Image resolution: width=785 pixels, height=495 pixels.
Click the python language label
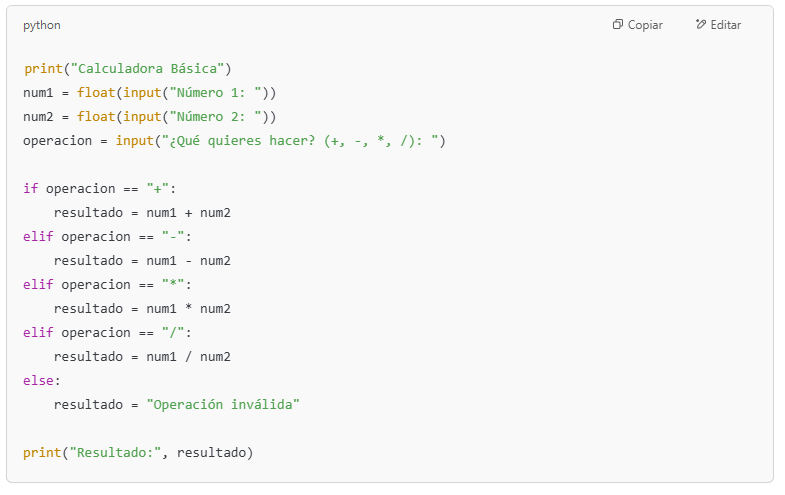[42, 25]
